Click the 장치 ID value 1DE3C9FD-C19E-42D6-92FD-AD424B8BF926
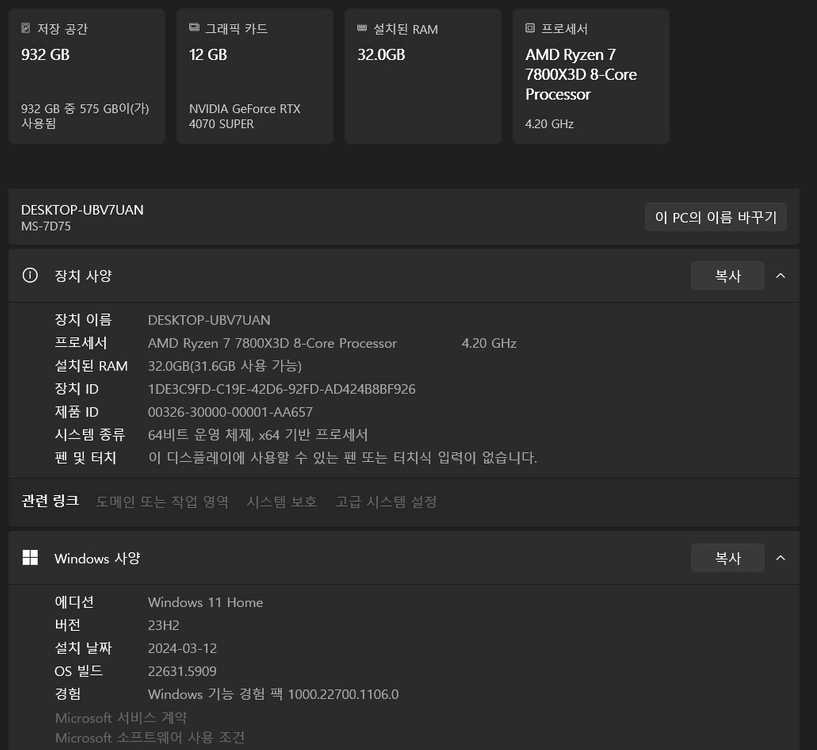The image size is (817, 750). click(282, 389)
